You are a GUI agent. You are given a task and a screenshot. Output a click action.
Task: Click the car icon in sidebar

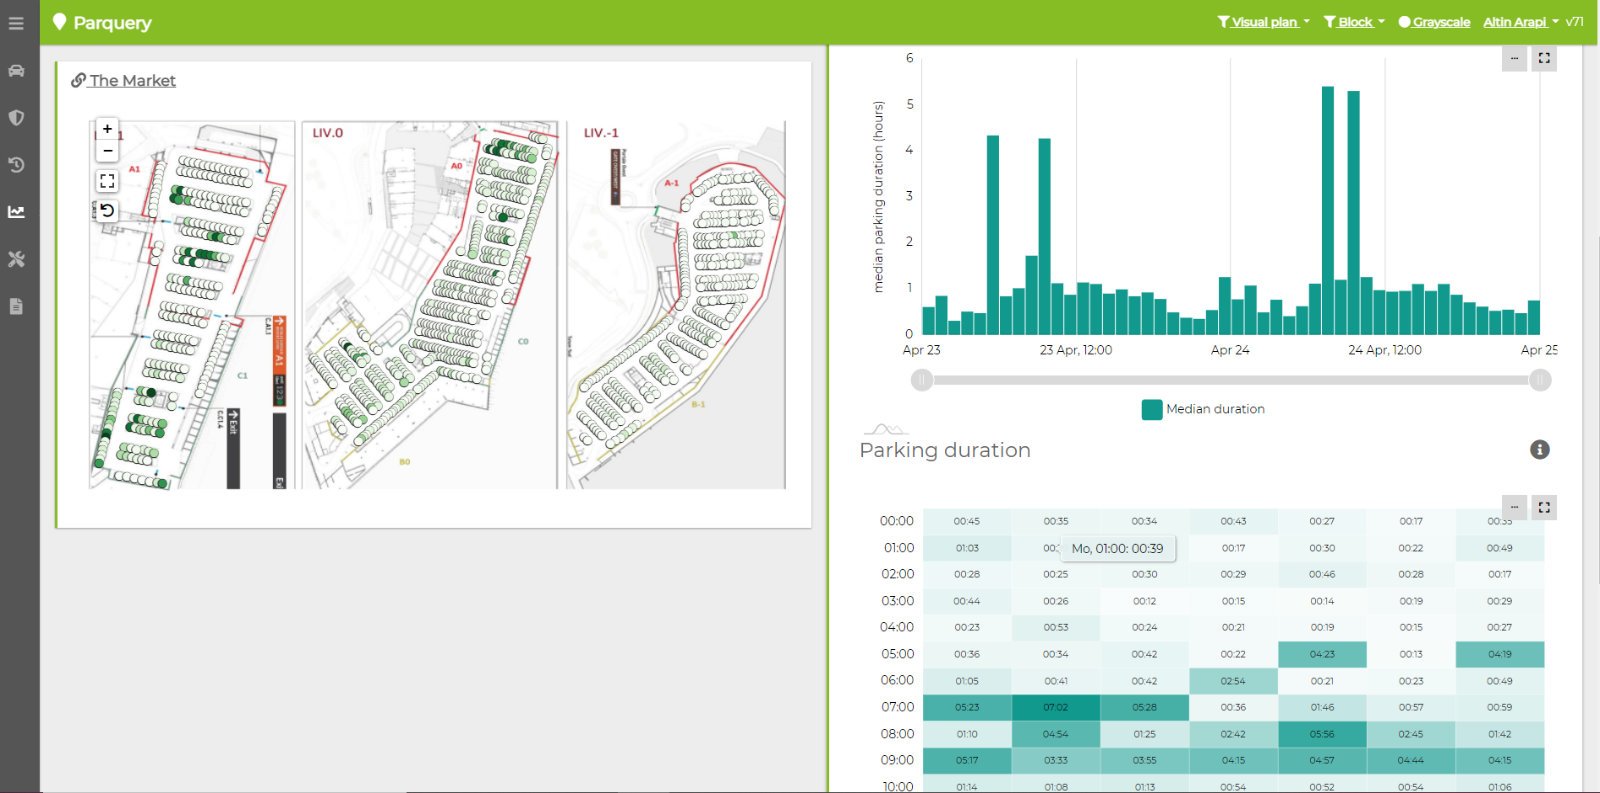tap(16, 71)
